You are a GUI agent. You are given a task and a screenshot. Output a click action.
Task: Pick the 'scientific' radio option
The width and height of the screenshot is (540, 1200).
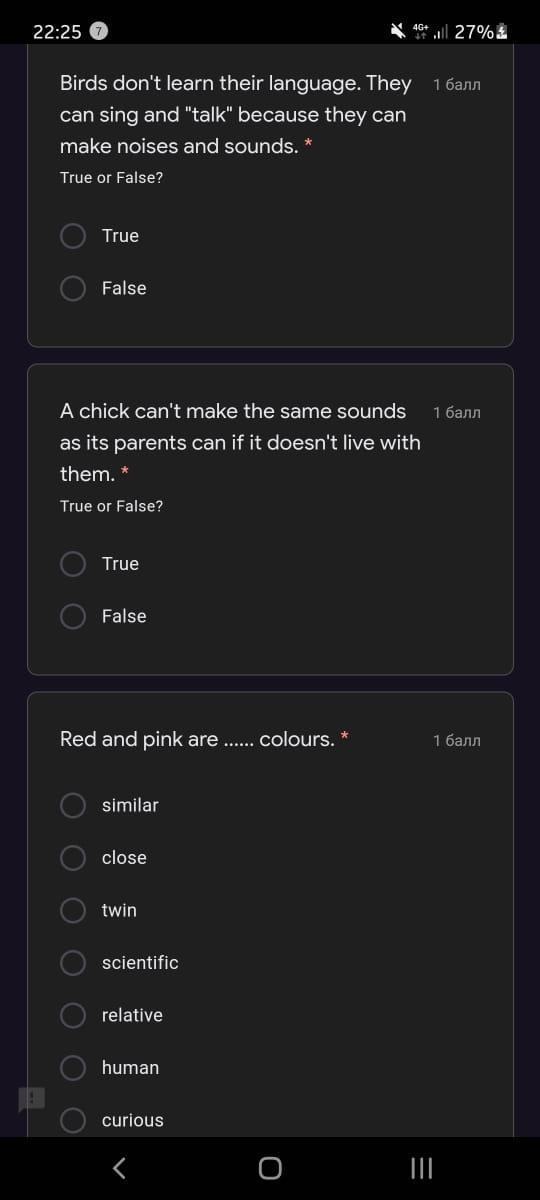pos(119,963)
